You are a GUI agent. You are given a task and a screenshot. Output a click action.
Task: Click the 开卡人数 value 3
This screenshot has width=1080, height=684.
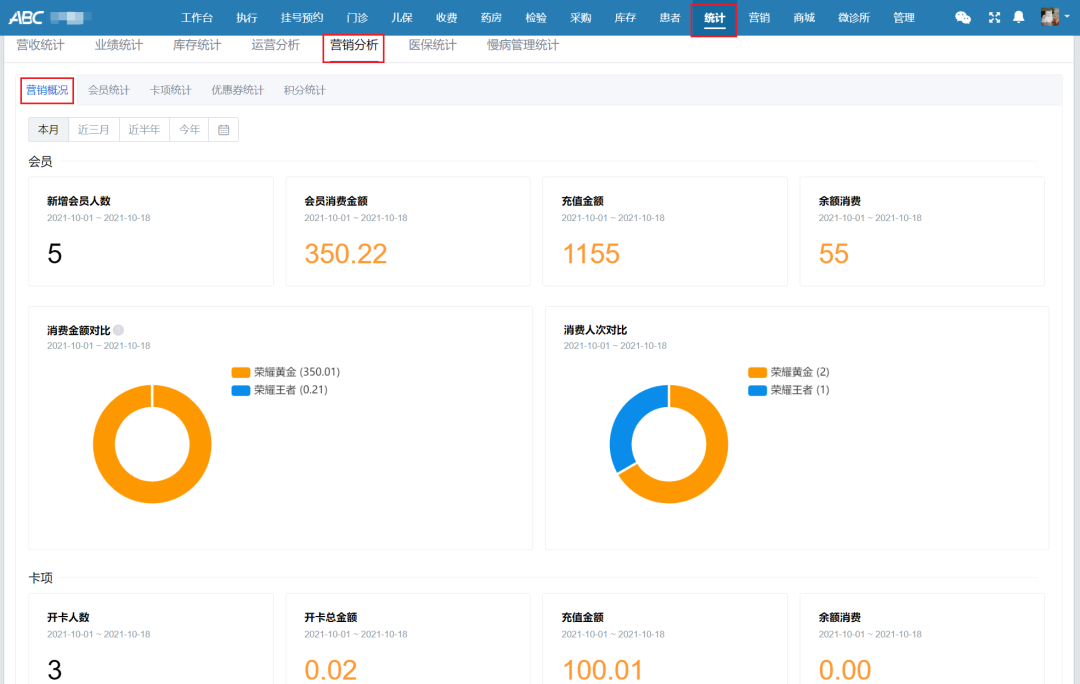(x=54, y=670)
